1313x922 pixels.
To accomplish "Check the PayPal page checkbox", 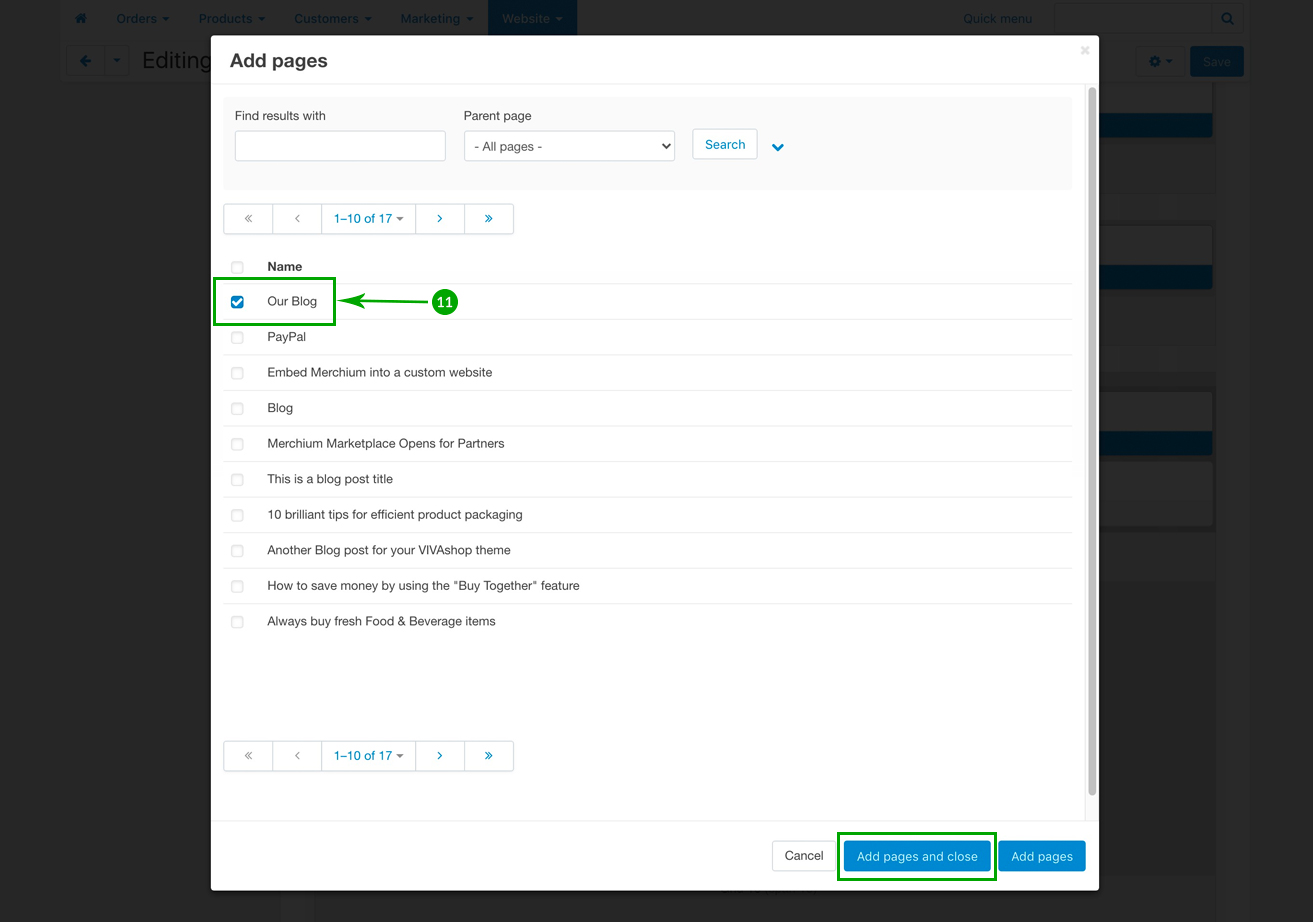I will click(237, 338).
